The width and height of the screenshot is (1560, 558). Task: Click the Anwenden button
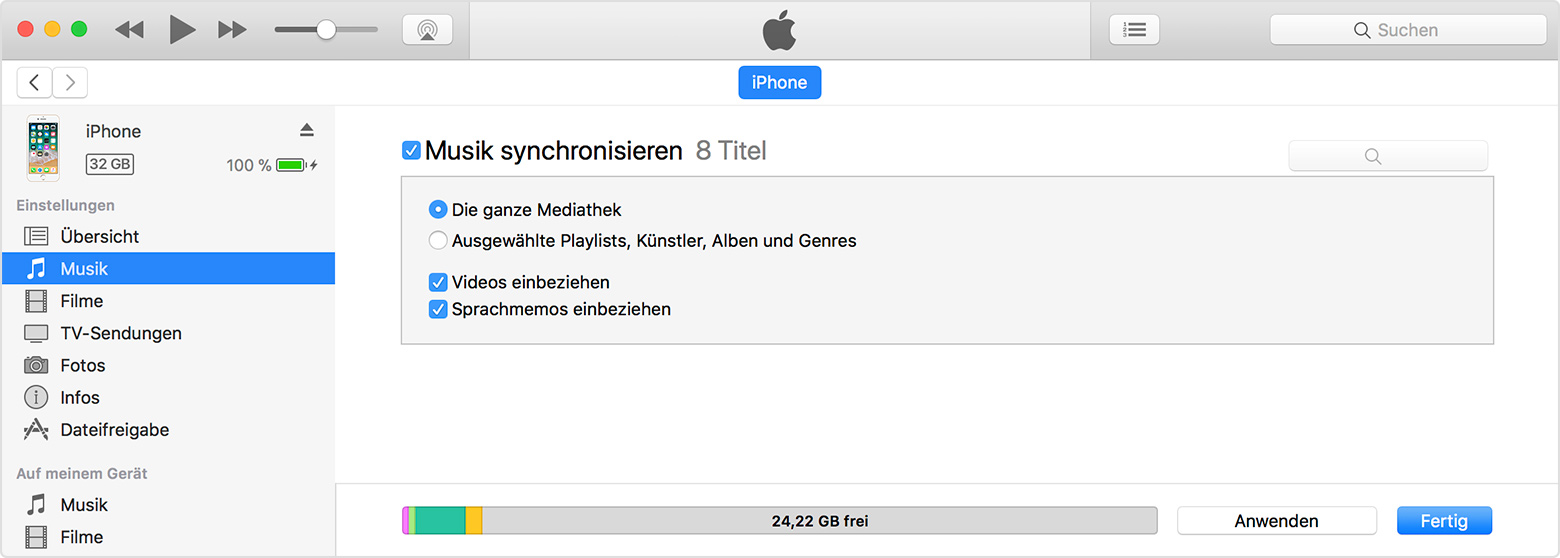[x=1277, y=521]
